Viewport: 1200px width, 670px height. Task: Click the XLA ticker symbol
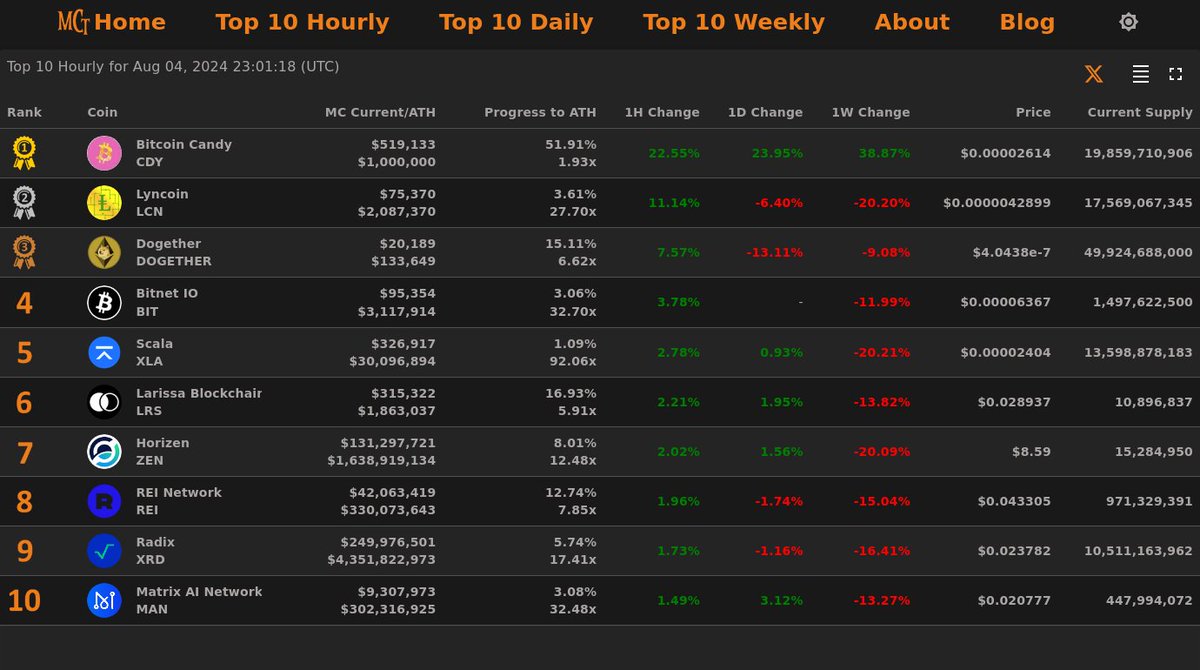(x=149, y=361)
